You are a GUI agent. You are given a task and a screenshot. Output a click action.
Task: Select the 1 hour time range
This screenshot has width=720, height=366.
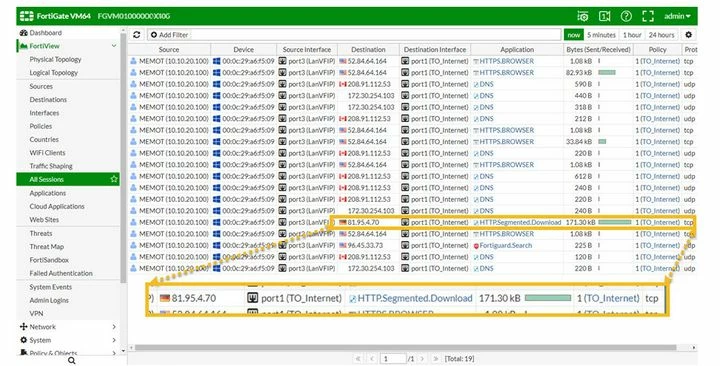pos(632,35)
